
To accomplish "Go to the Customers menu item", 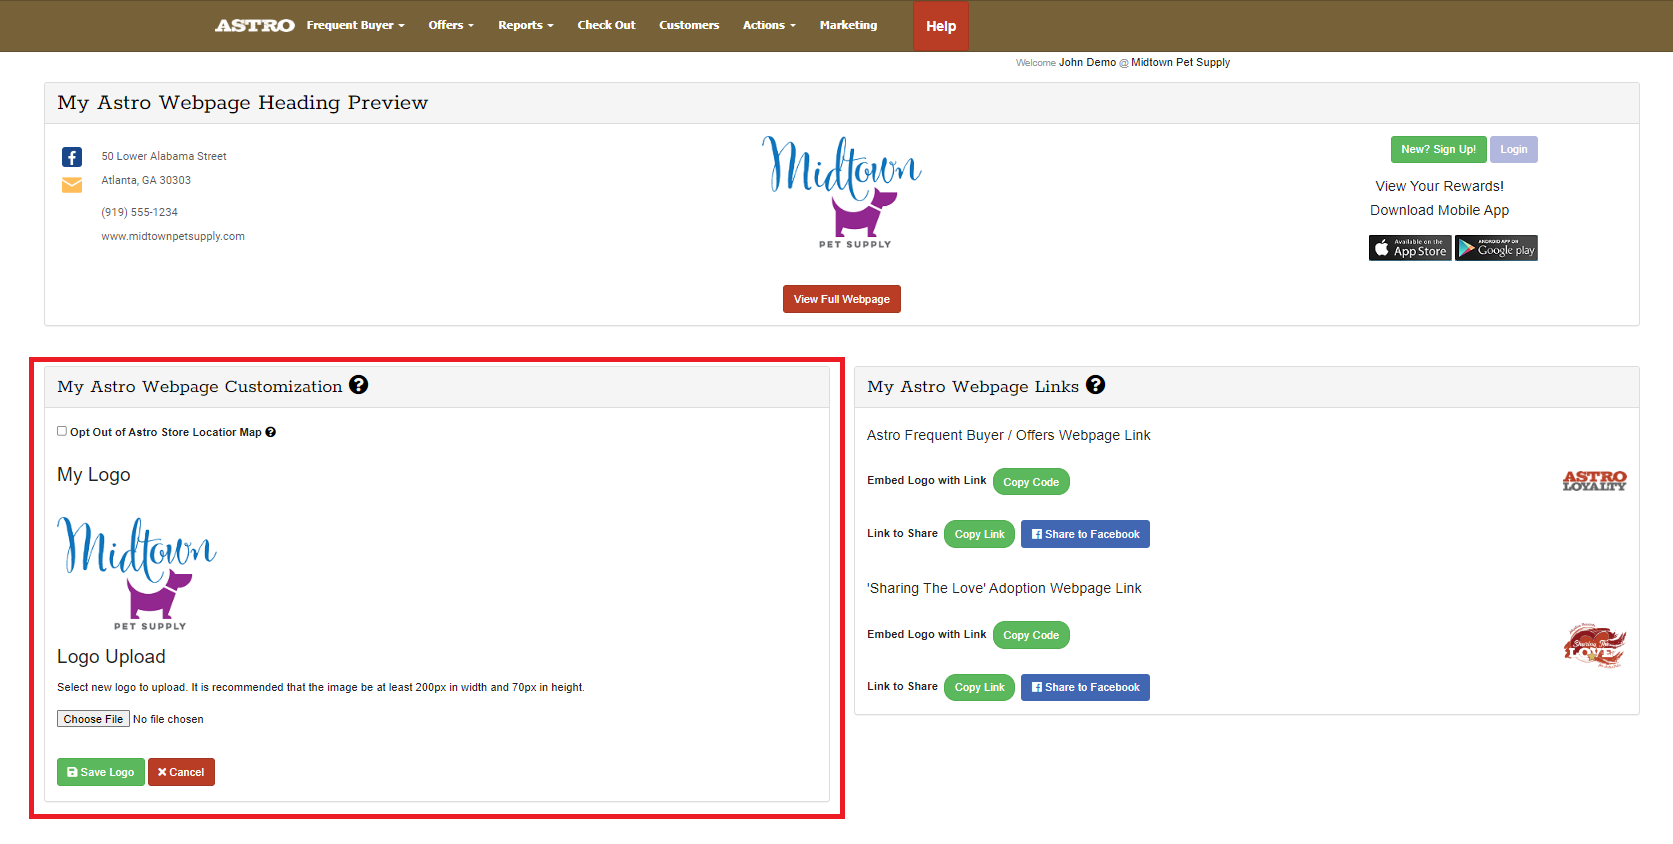I will [688, 25].
